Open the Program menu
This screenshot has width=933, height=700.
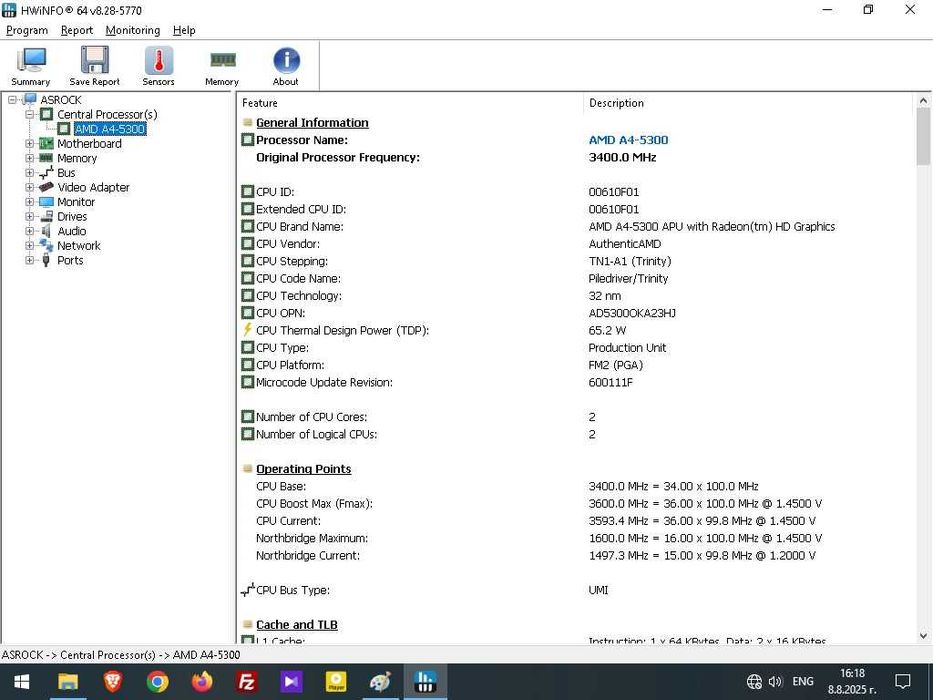click(x=27, y=30)
